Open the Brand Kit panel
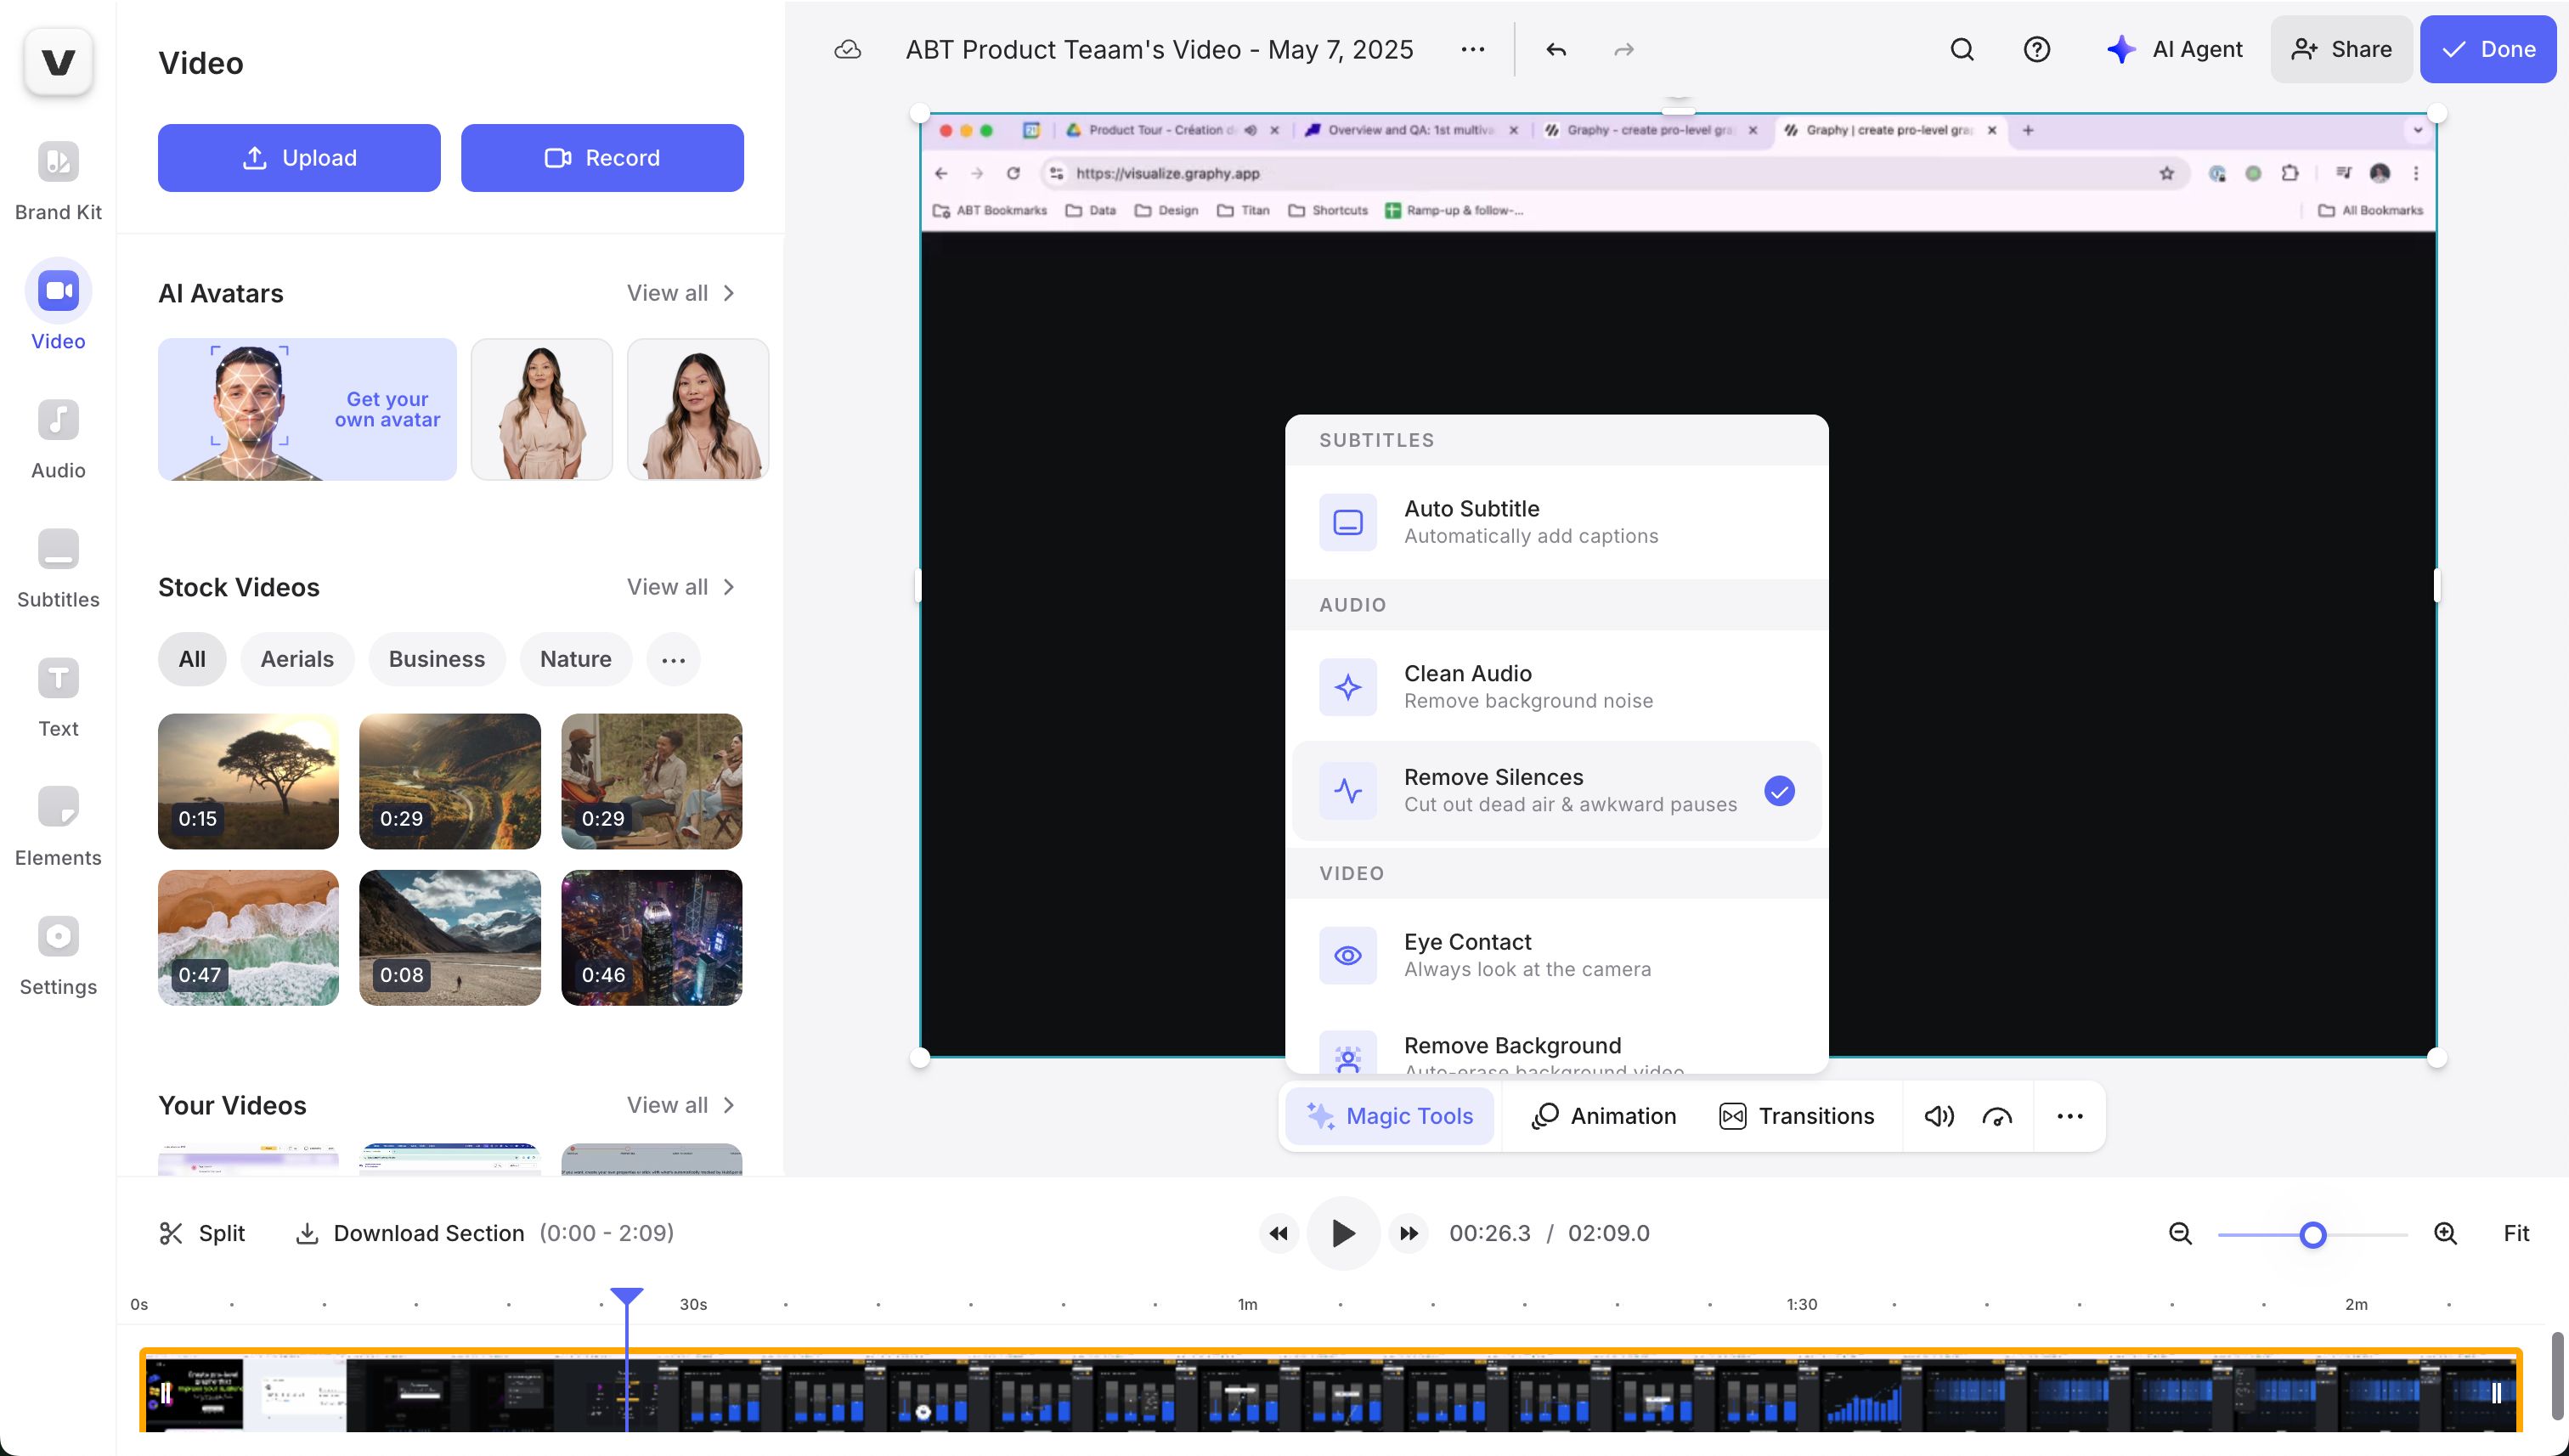The width and height of the screenshot is (2569, 1456). coord(58,181)
